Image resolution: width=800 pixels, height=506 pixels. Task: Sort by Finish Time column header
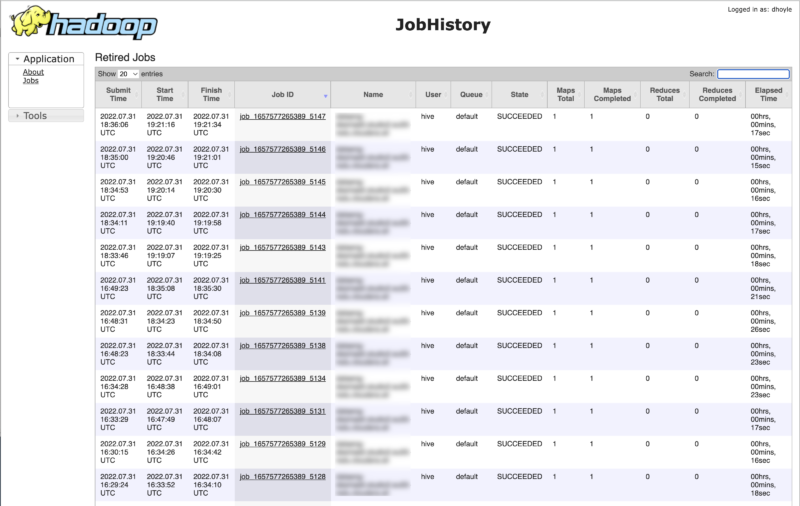(x=210, y=94)
